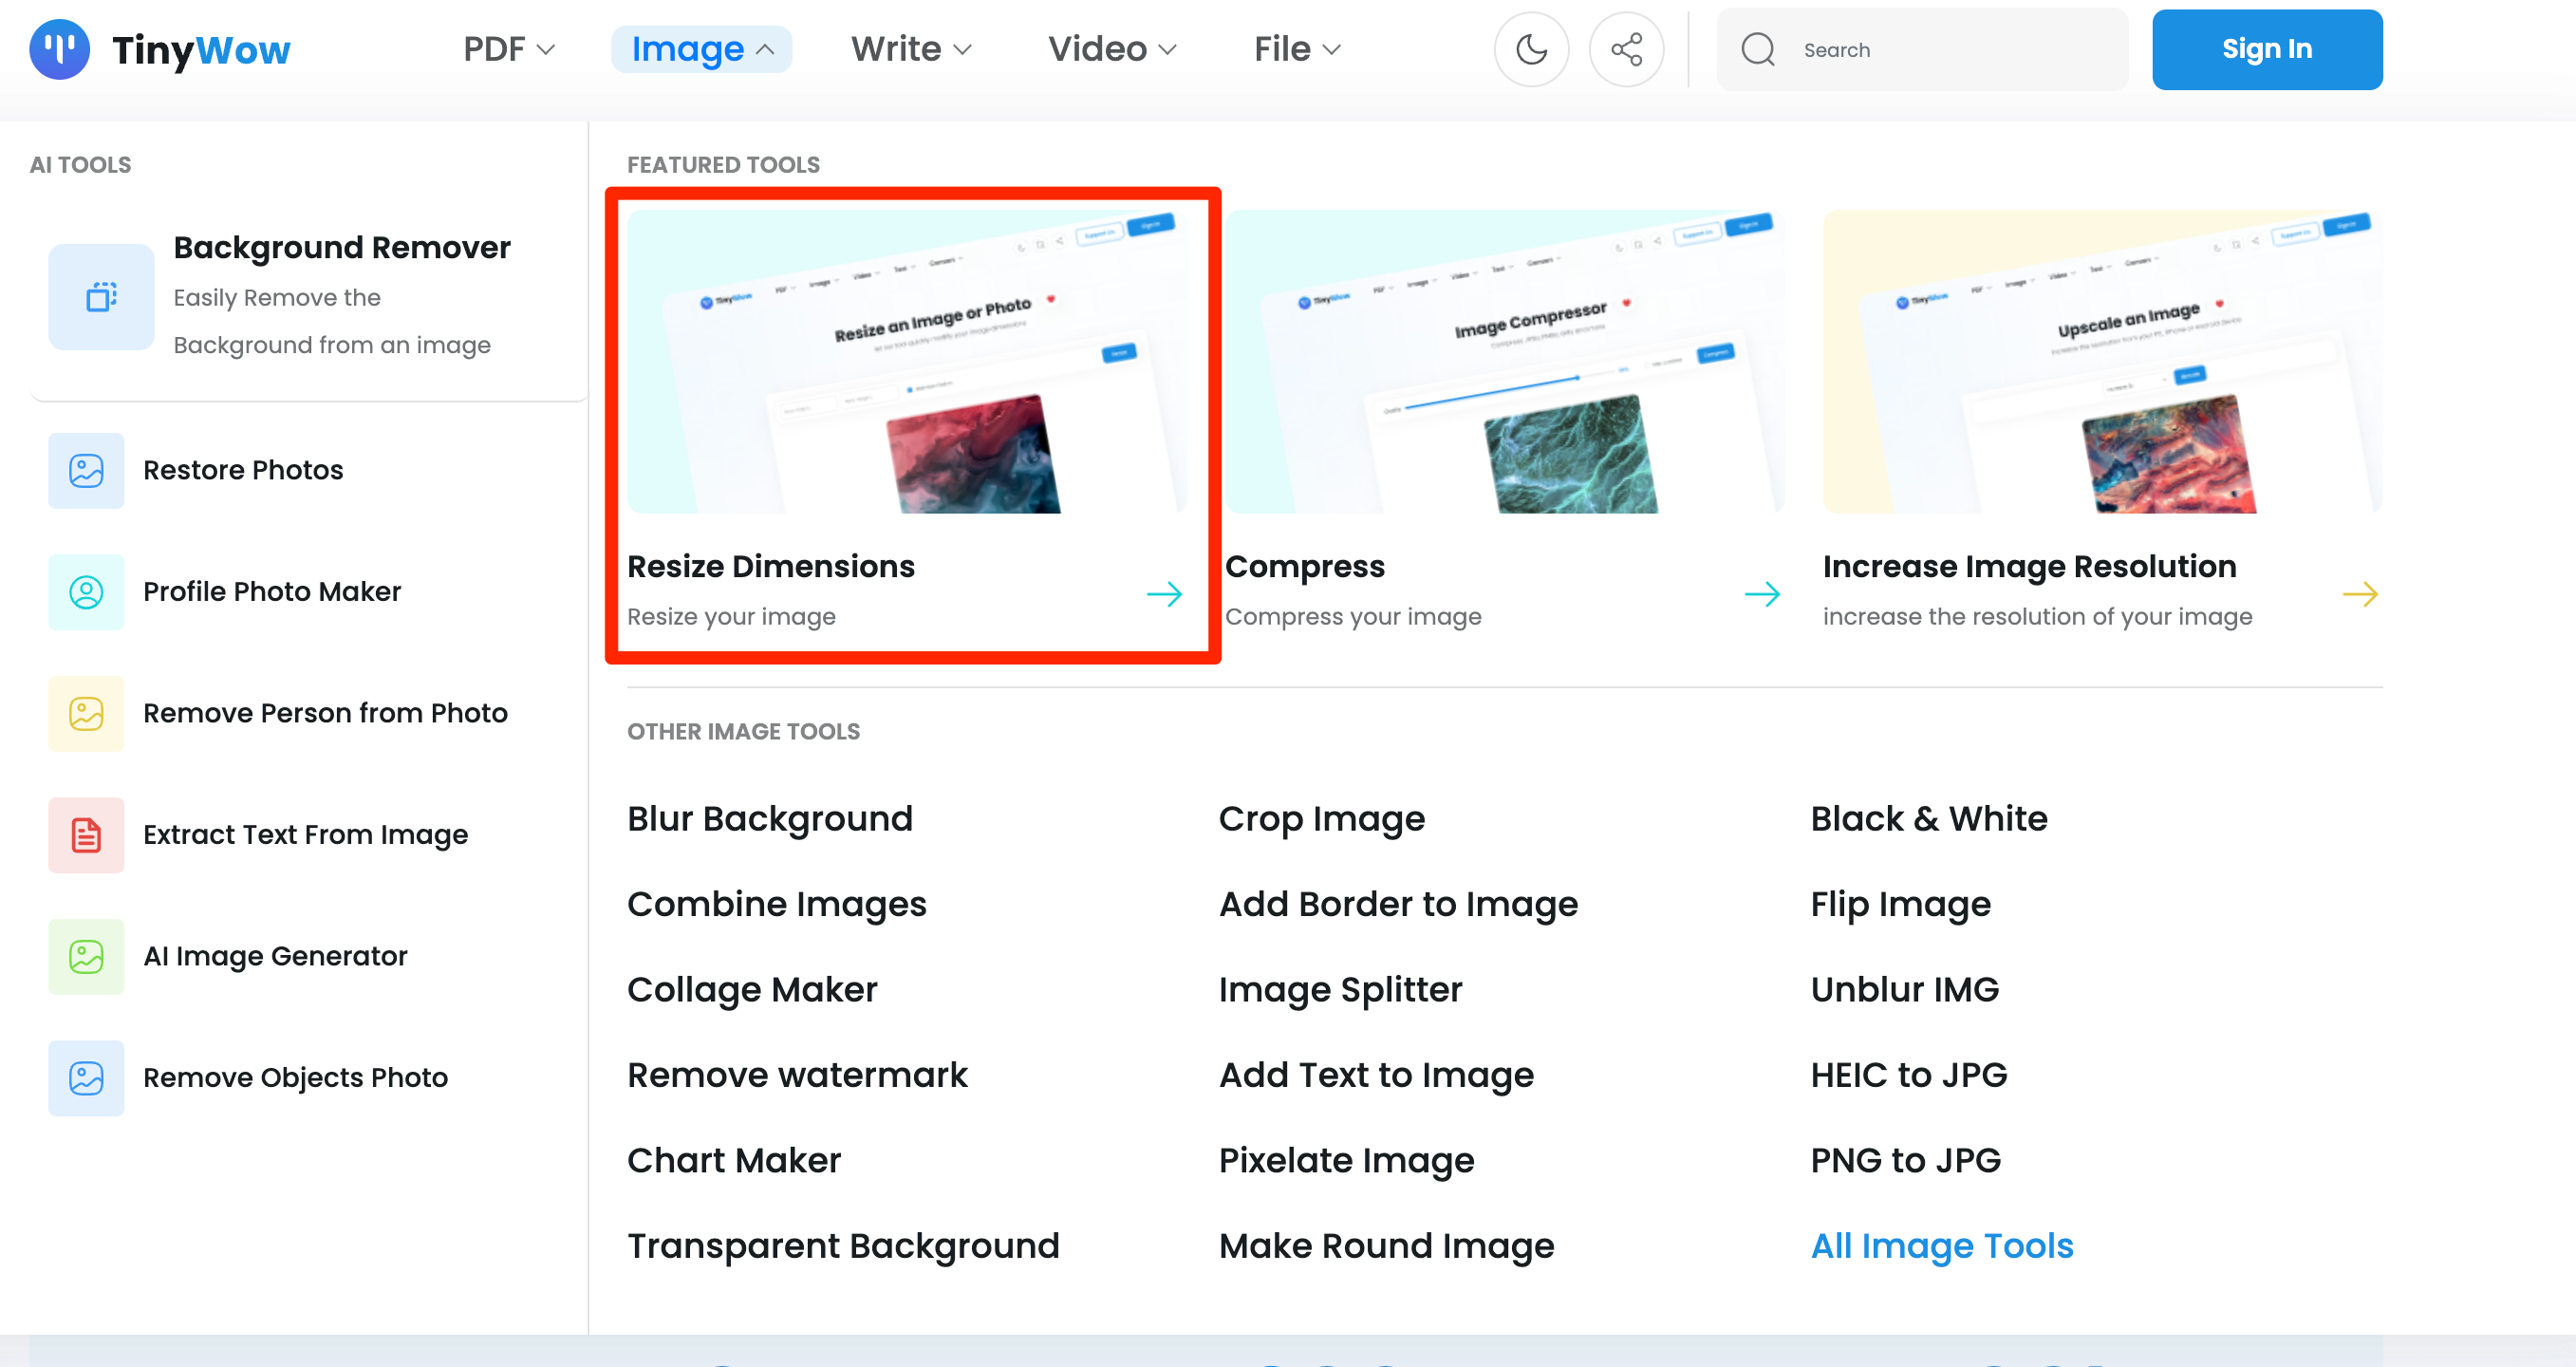Expand the PDF dropdown menu
2576x1367 pixels.
508,49
